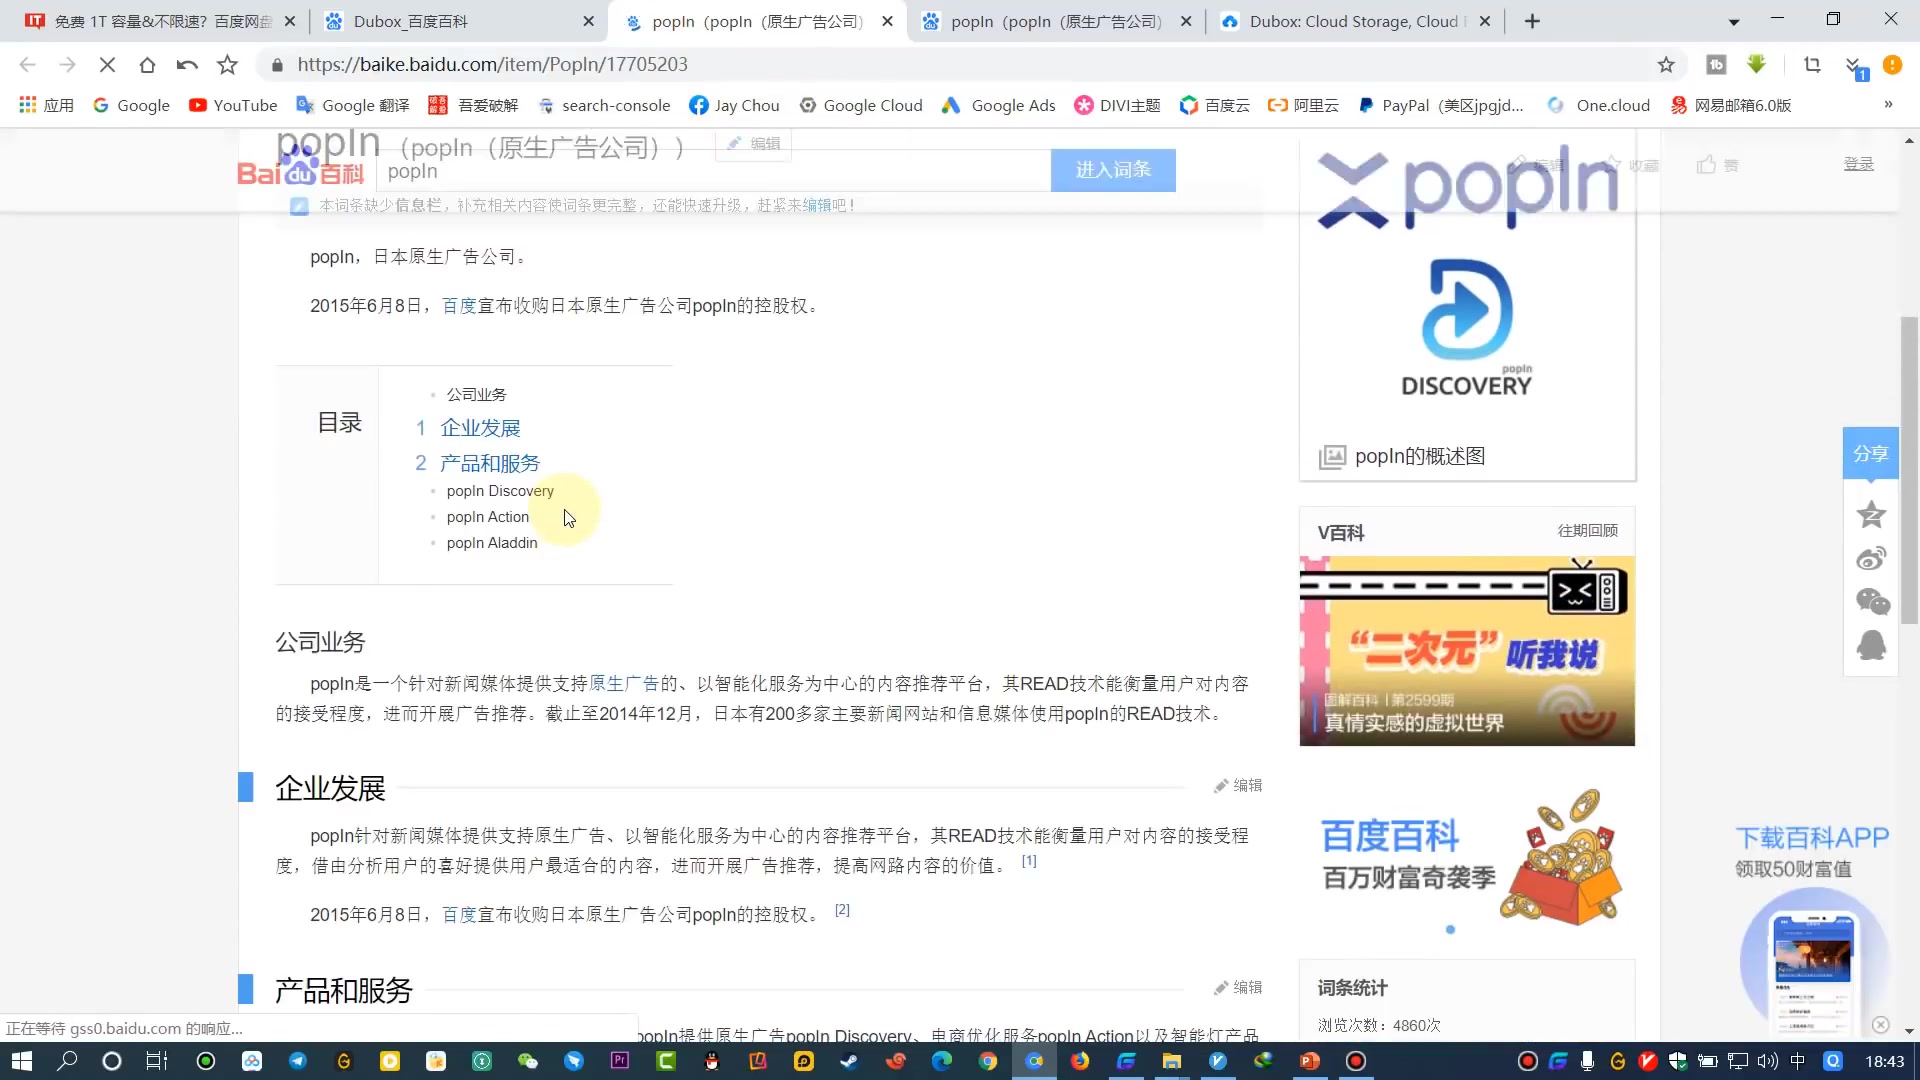Screen dimensions: 1920x1080
Task: Open Windows Start menu
Action: click(21, 1061)
